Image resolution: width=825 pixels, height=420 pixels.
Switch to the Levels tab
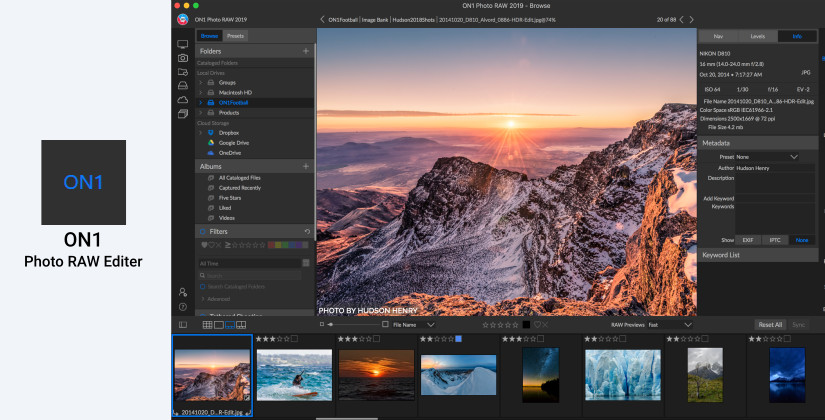(757, 36)
